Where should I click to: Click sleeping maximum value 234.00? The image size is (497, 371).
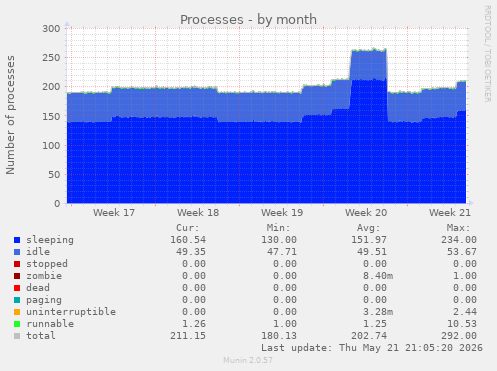click(459, 240)
